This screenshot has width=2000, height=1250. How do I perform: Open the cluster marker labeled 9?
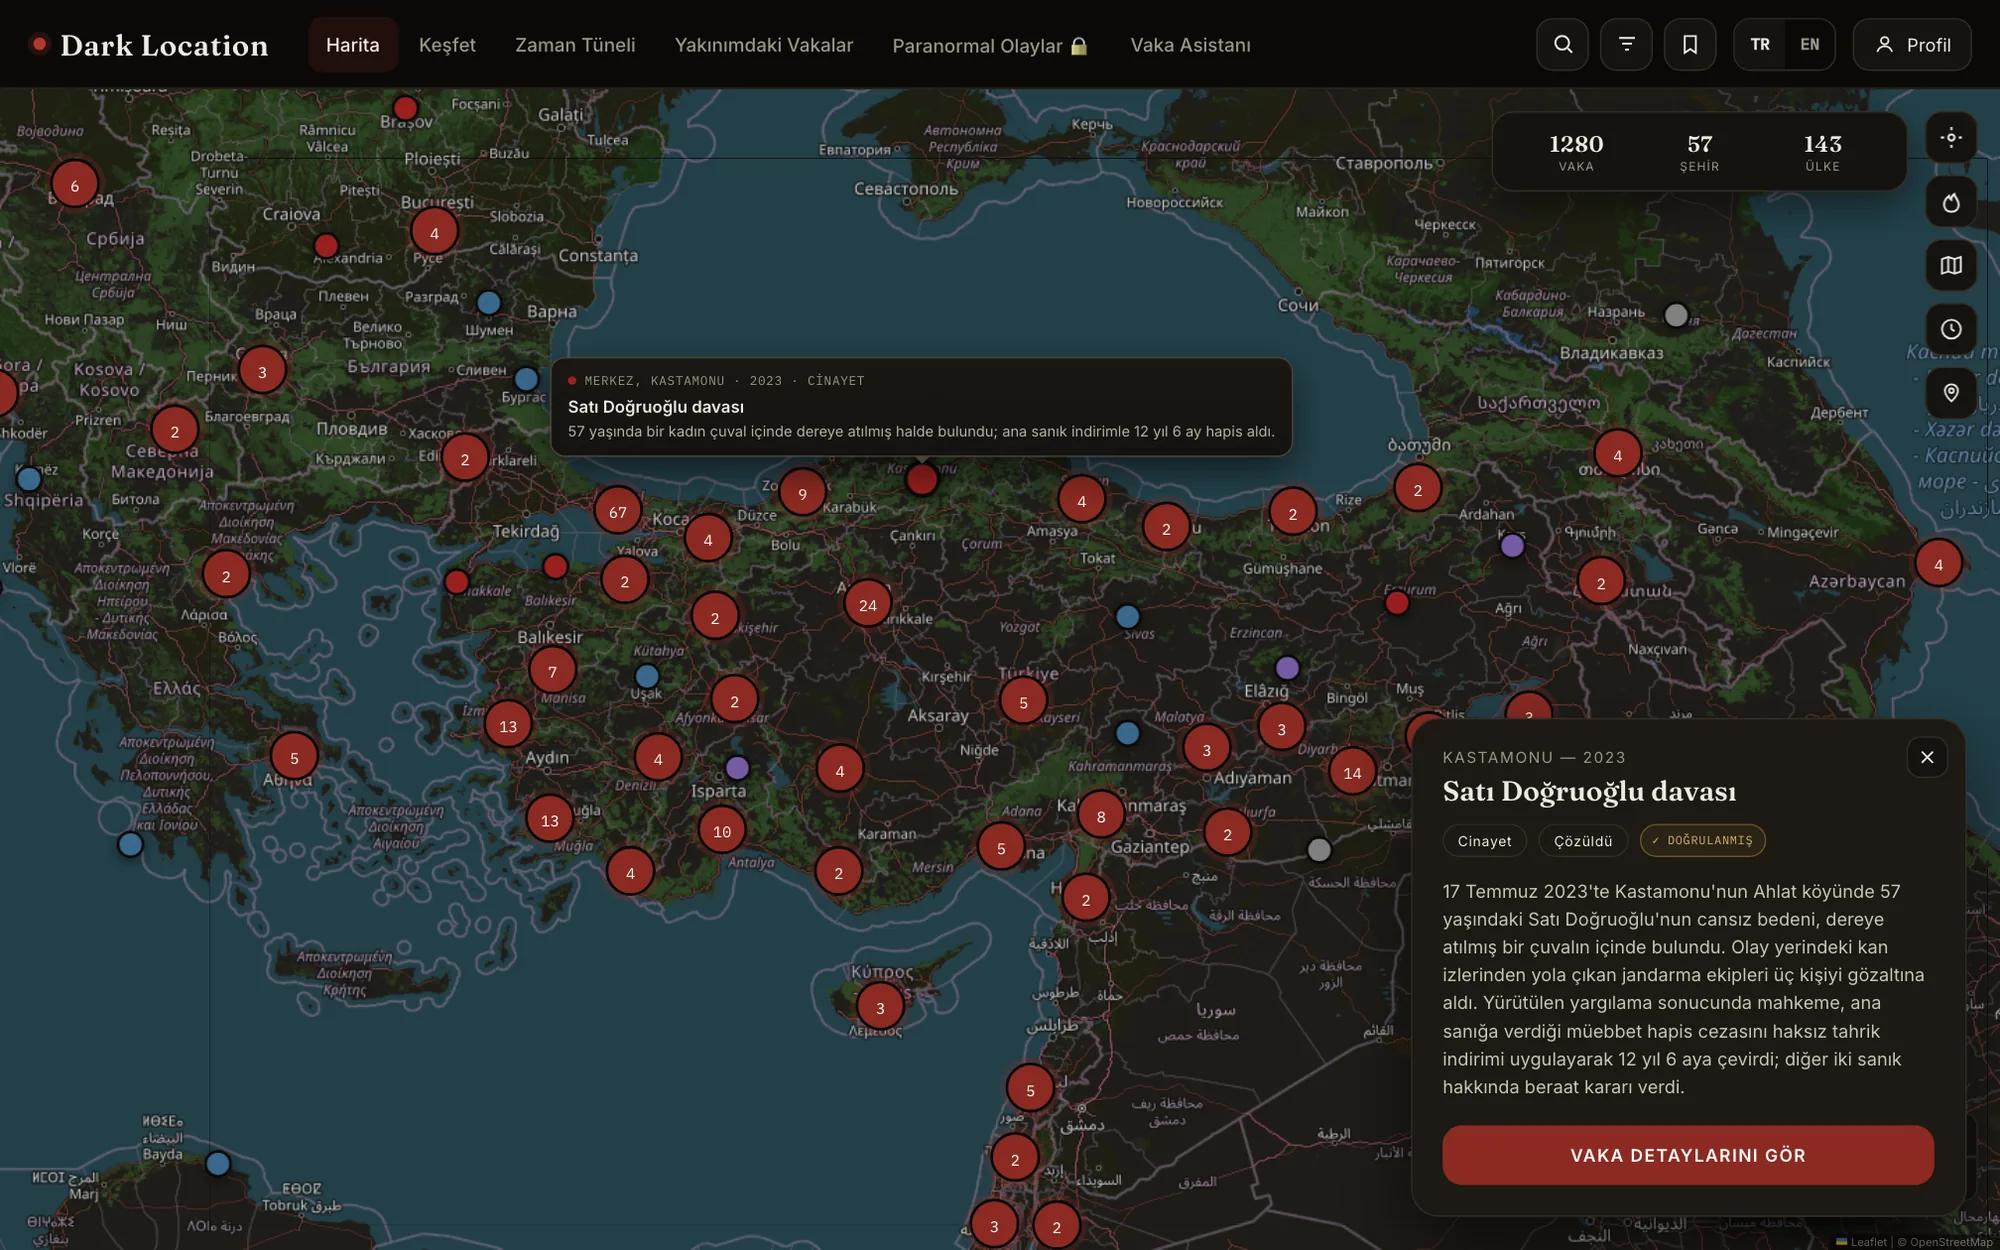coord(802,493)
